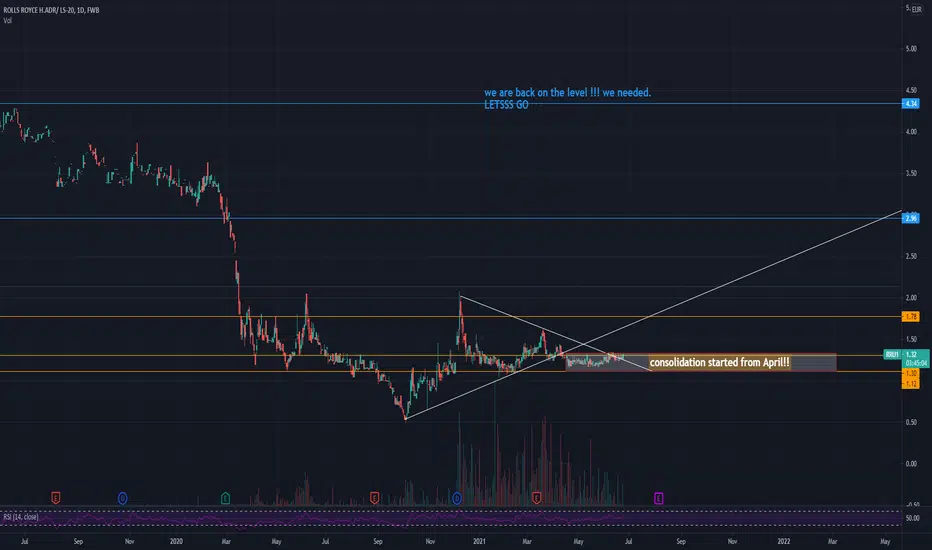
Task: Click the blue 4.34 price label
Action: pyautogui.click(x=911, y=103)
